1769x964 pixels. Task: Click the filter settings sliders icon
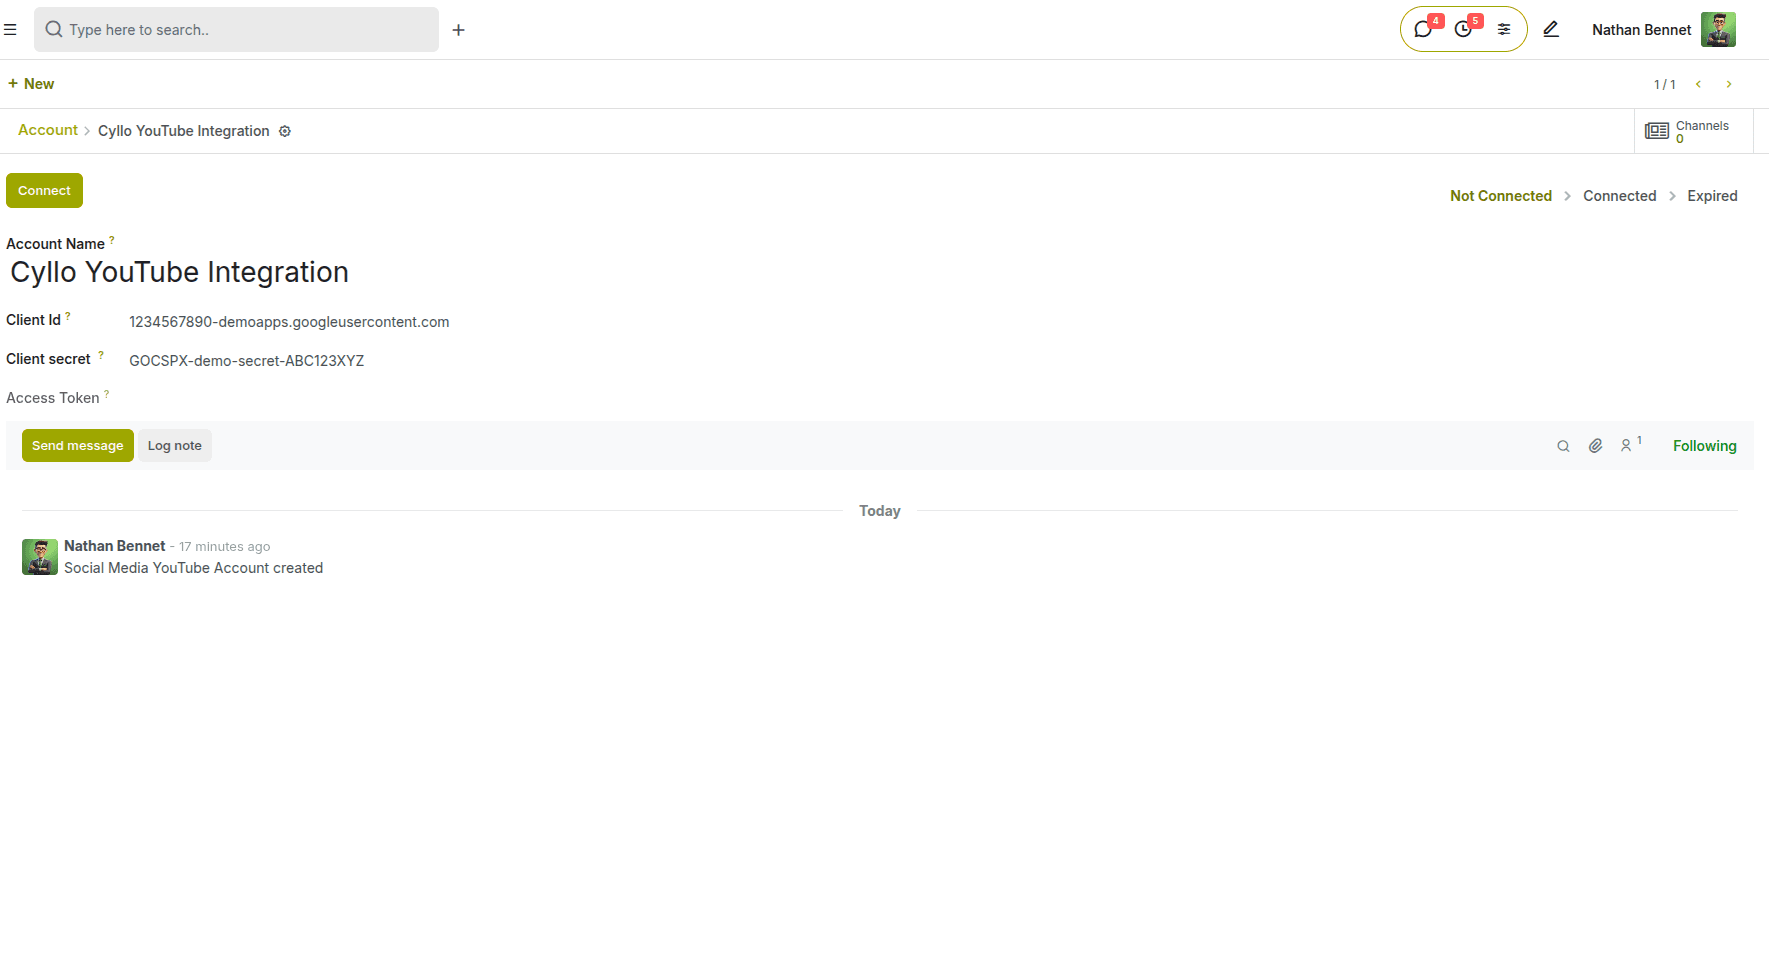[x=1504, y=29]
